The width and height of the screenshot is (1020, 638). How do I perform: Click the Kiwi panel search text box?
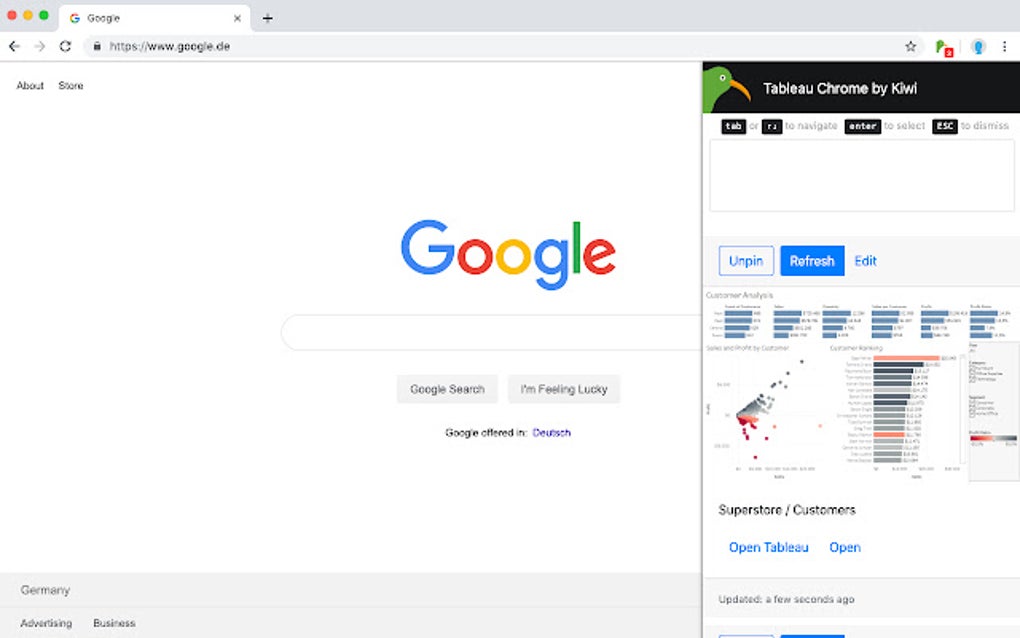pyautogui.click(x=861, y=175)
